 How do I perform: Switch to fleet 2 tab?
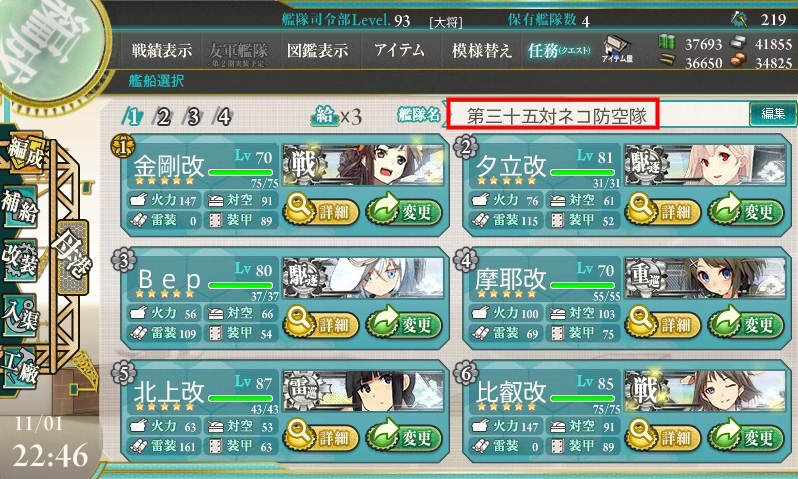tap(163, 117)
